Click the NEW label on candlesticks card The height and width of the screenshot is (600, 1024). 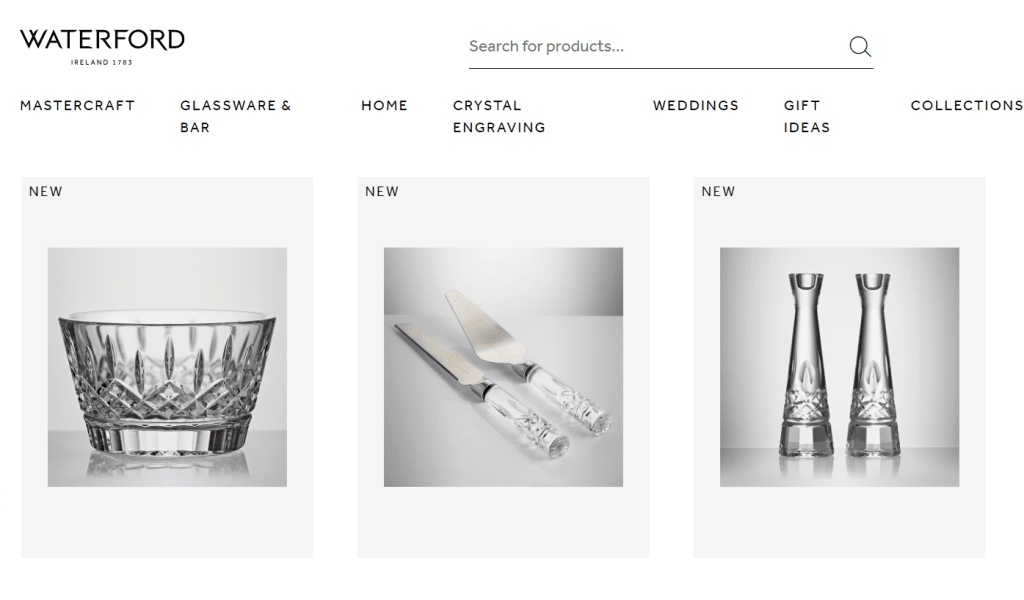pyautogui.click(x=718, y=191)
